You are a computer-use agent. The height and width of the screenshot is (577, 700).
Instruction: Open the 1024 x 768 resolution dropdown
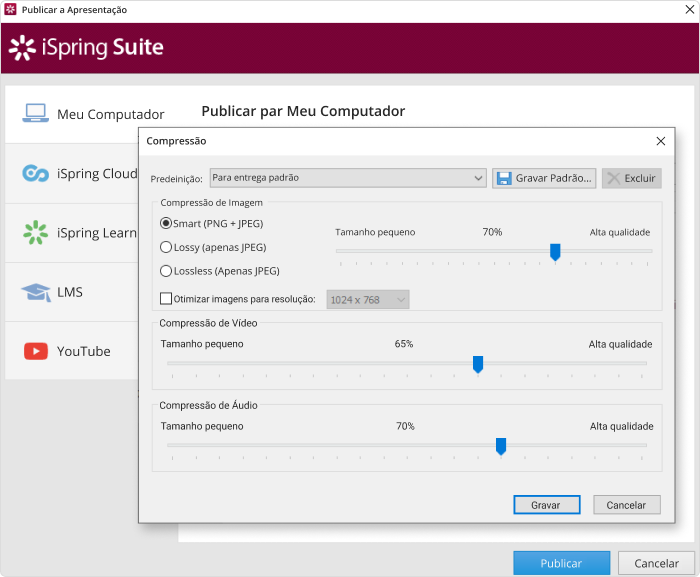[368, 300]
